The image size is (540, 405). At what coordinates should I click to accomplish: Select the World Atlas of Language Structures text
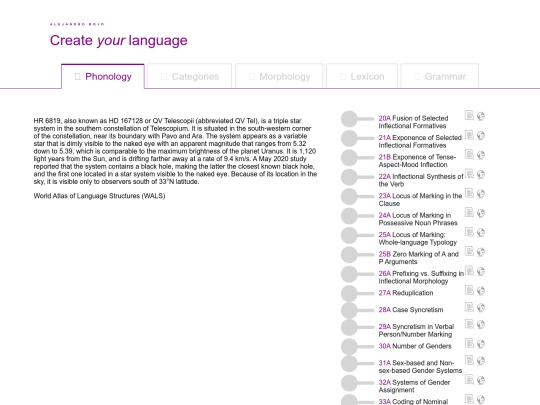tap(99, 196)
